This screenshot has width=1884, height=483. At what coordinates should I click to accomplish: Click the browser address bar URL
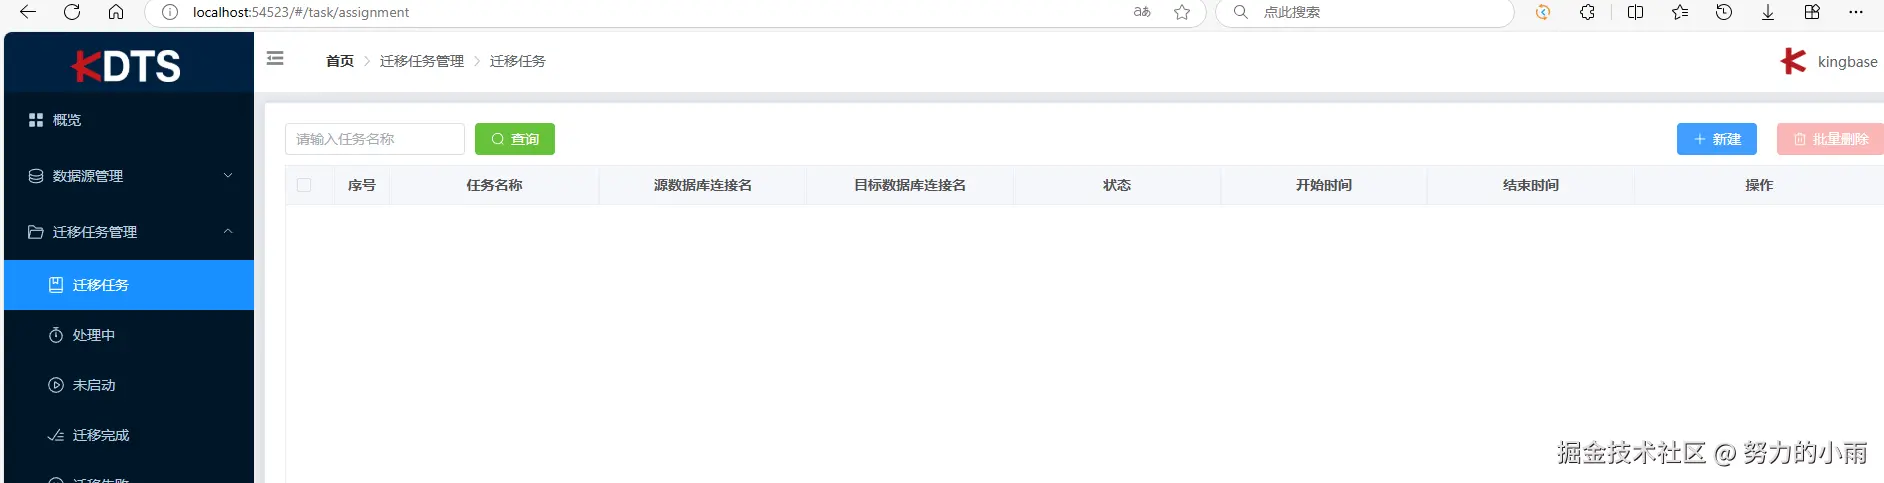(301, 12)
